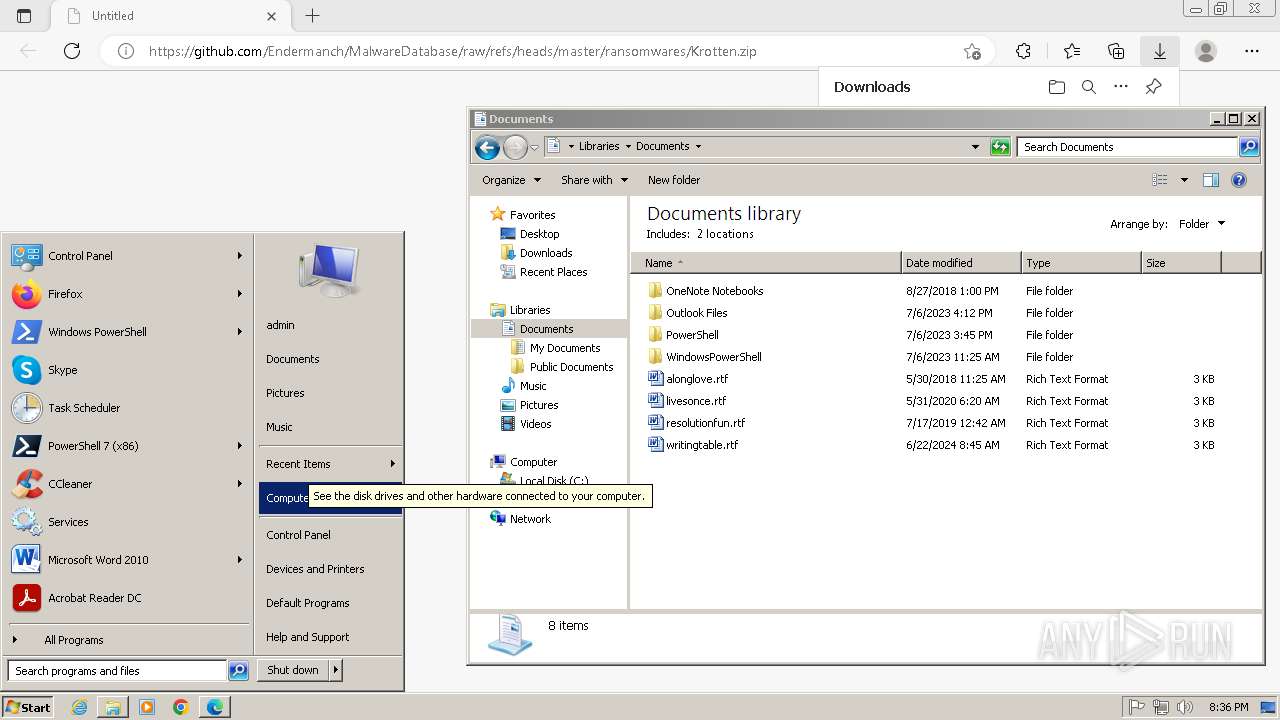Image resolution: width=1280 pixels, height=720 pixels.
Task: Select My Documents in navigation tree
Action: tap(565, 348)
